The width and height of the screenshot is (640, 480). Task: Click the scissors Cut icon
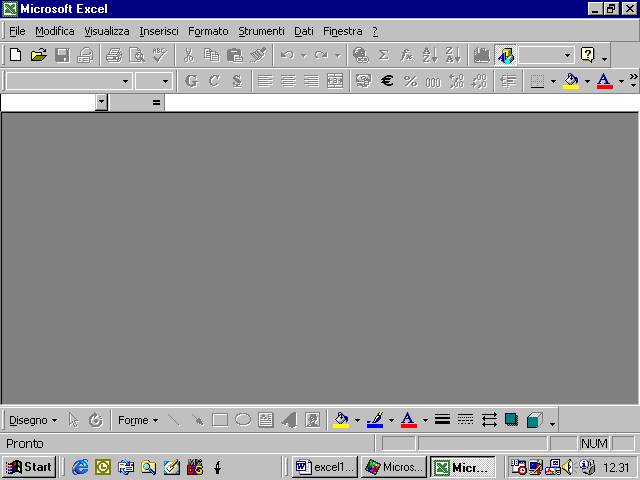[189, 55]
